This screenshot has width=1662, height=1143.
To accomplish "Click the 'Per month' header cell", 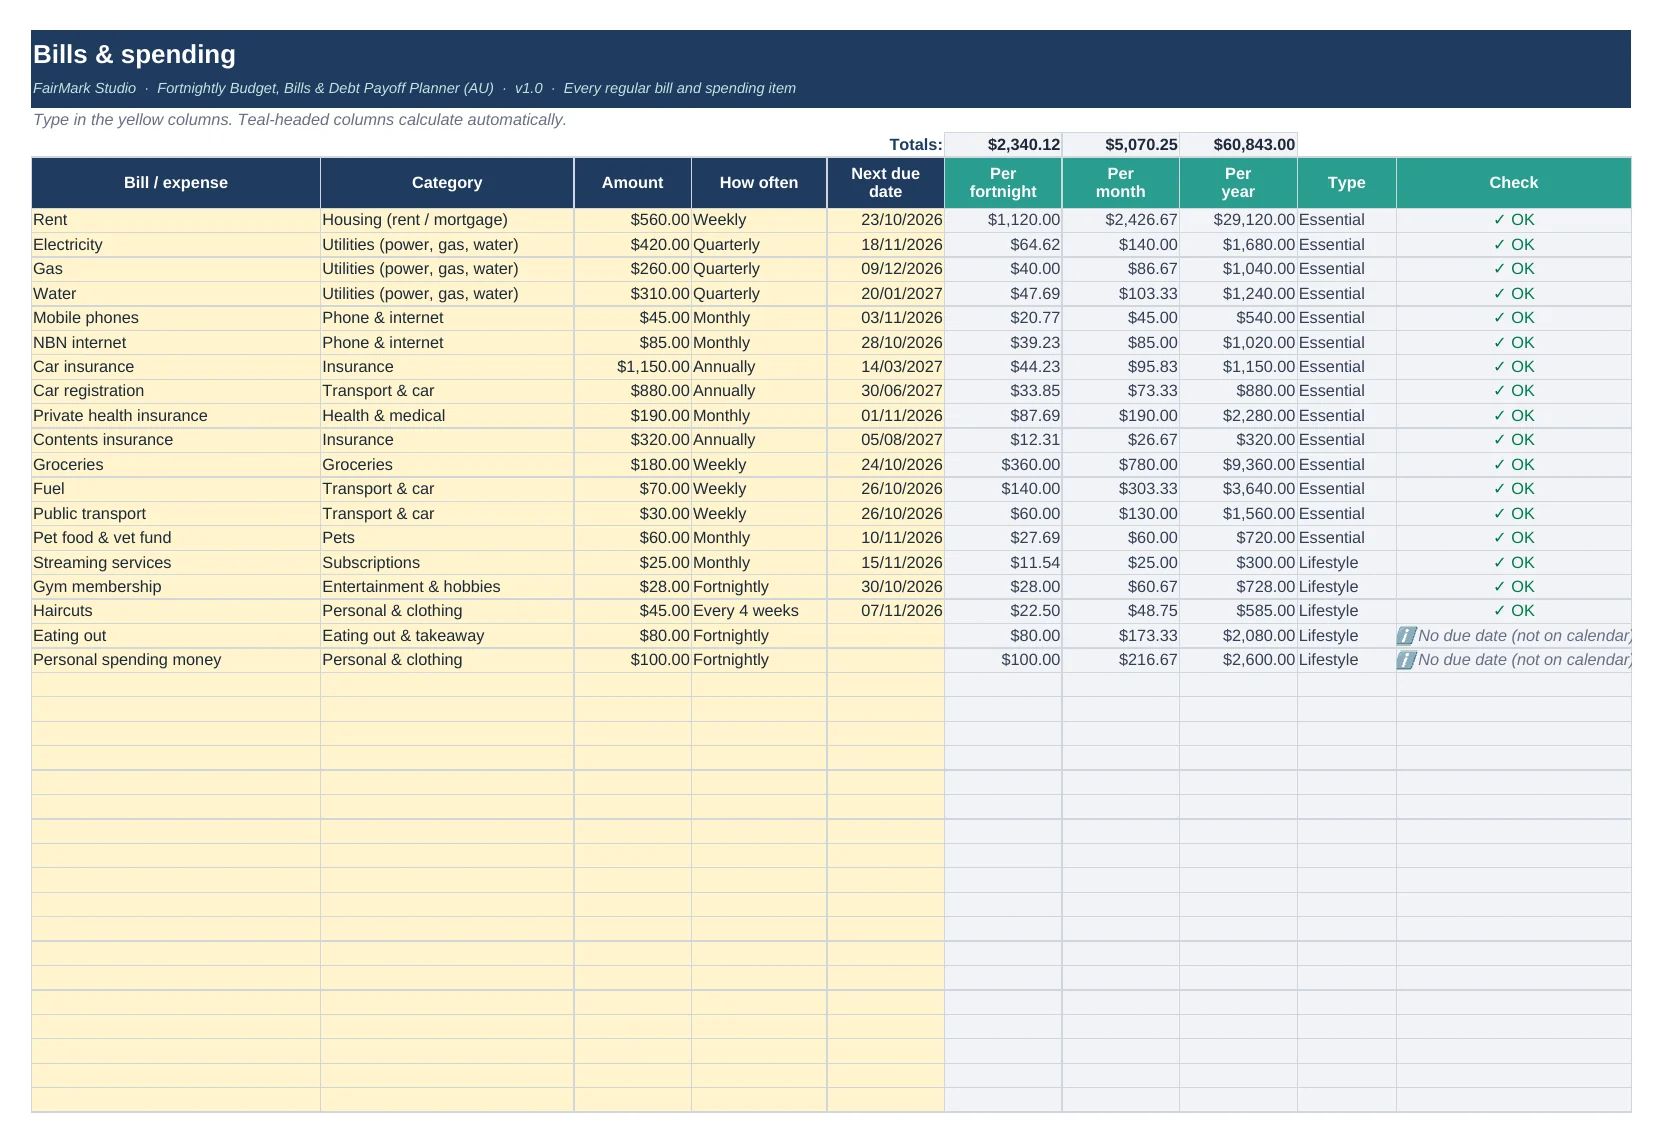I will (x=1121, y=183).
